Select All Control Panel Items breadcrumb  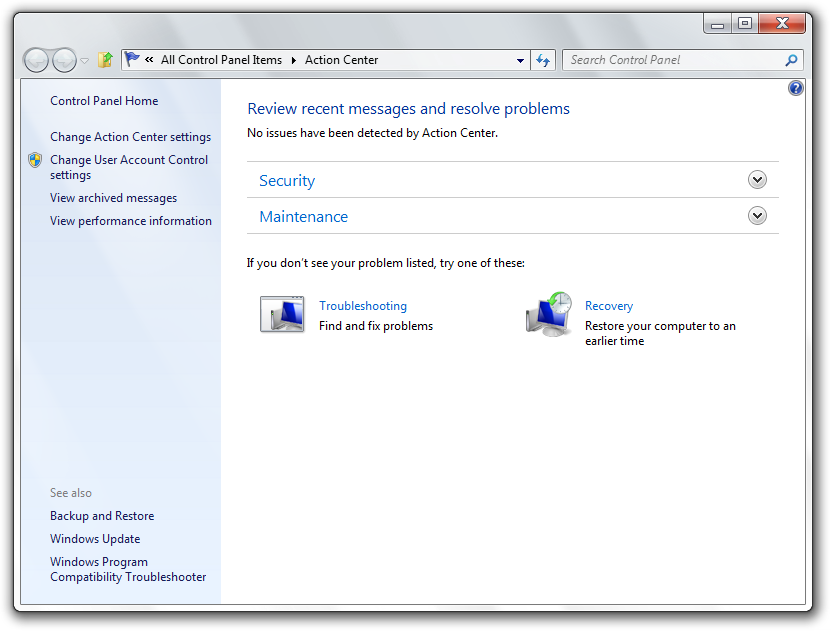coord(221,60)
